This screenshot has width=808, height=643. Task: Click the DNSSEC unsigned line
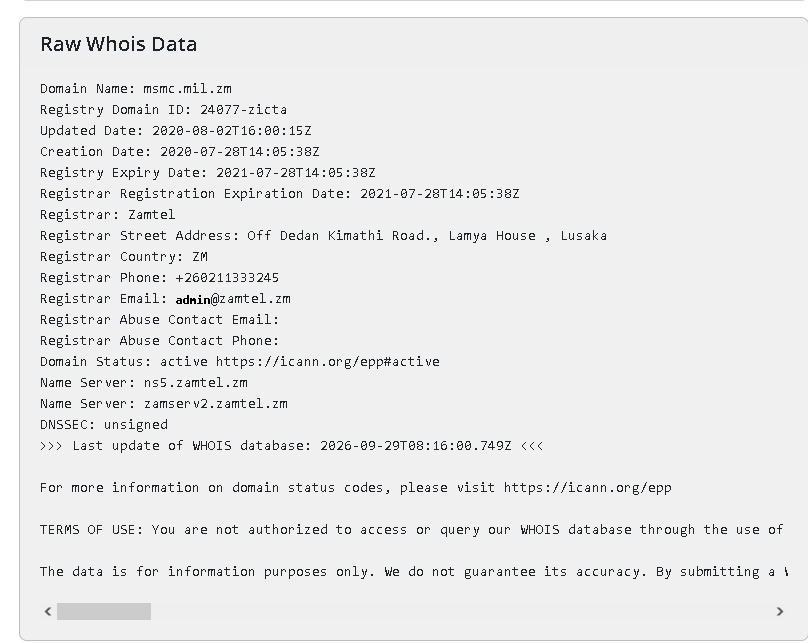point(104,425)
